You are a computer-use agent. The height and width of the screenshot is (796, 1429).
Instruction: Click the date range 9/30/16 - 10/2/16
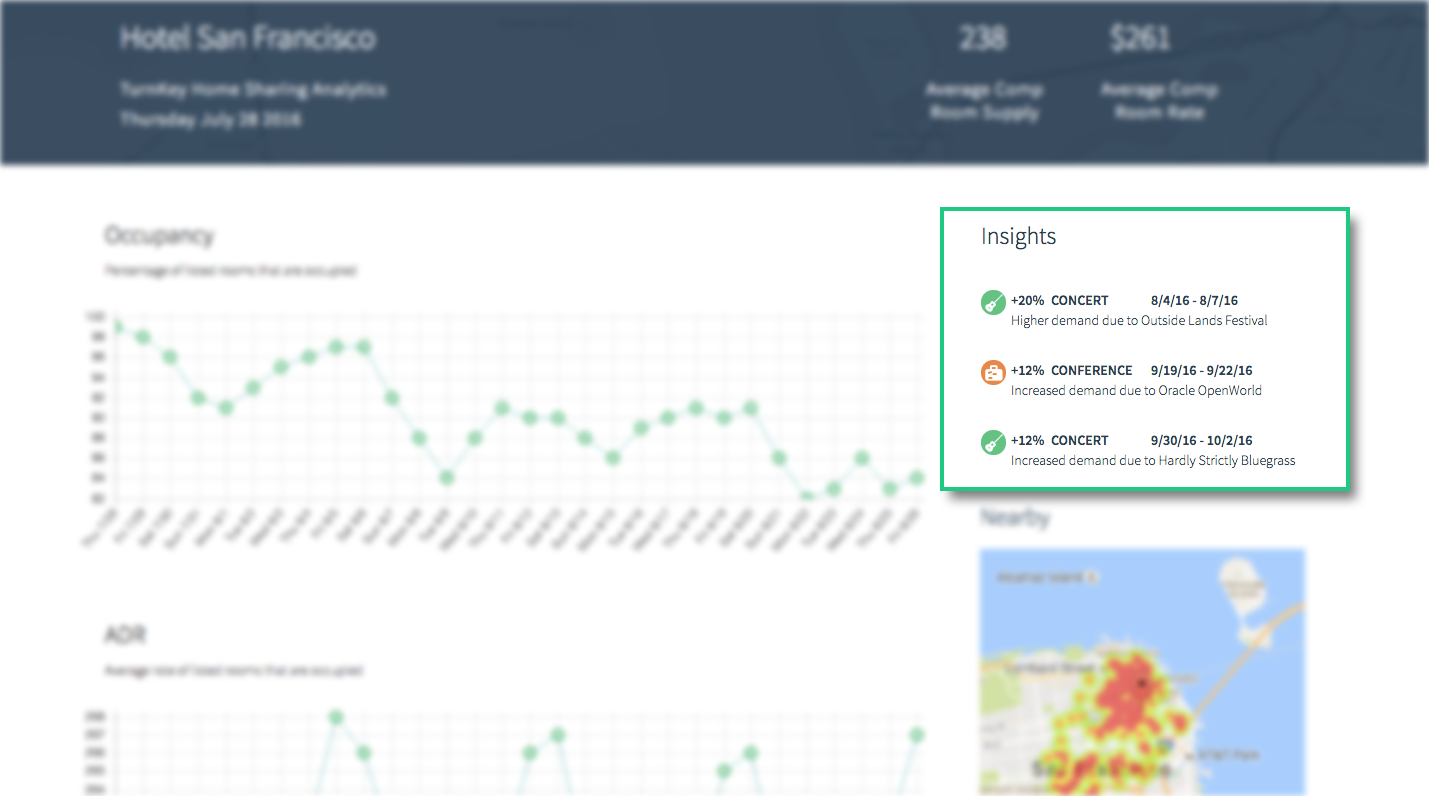click(x=1201, y=440)
